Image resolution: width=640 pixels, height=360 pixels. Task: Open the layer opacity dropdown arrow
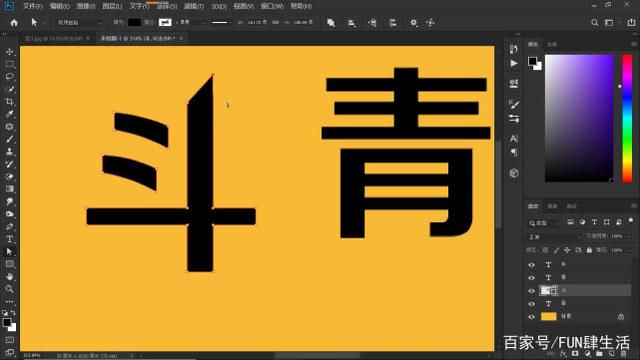tap(628, 236)
